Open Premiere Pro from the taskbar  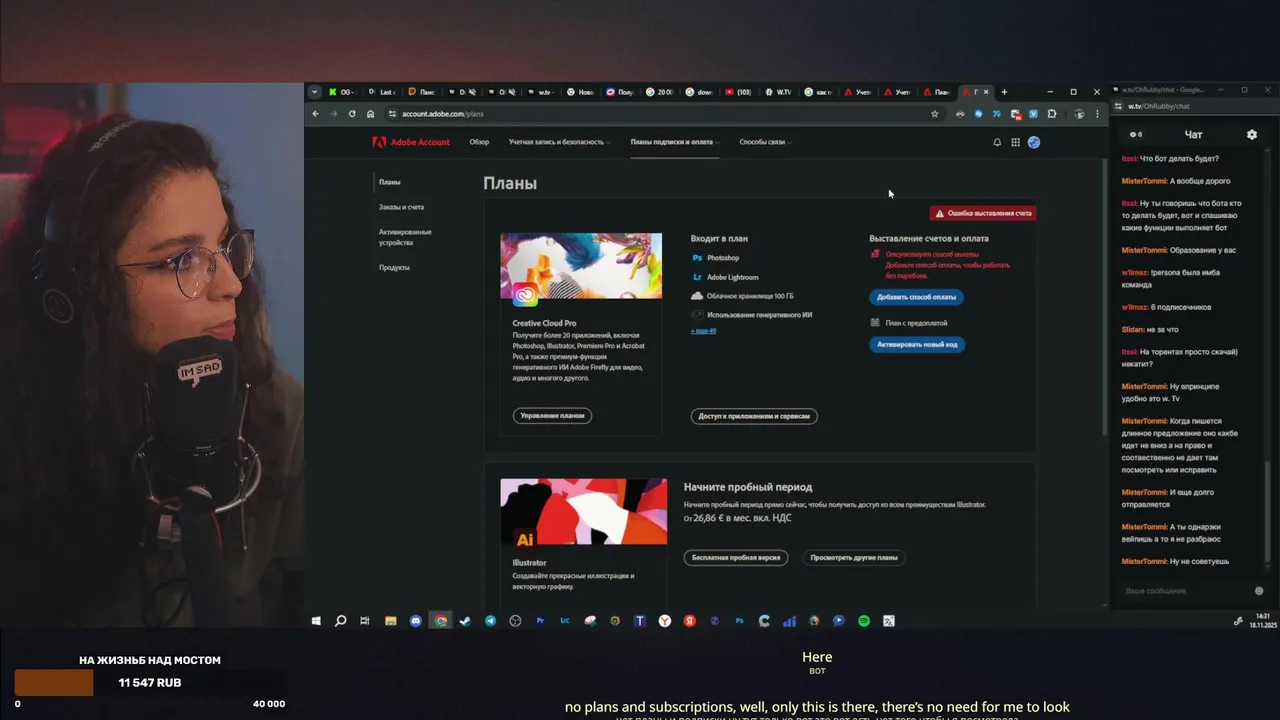click(540, 621)
